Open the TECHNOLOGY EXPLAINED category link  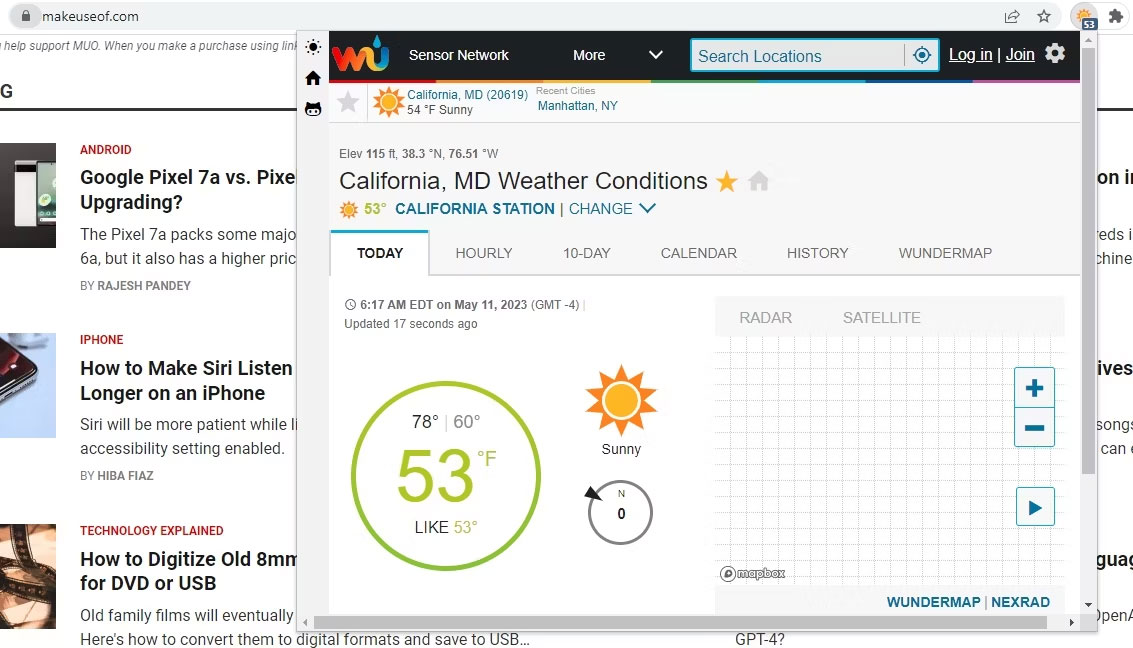pos(152,530)
